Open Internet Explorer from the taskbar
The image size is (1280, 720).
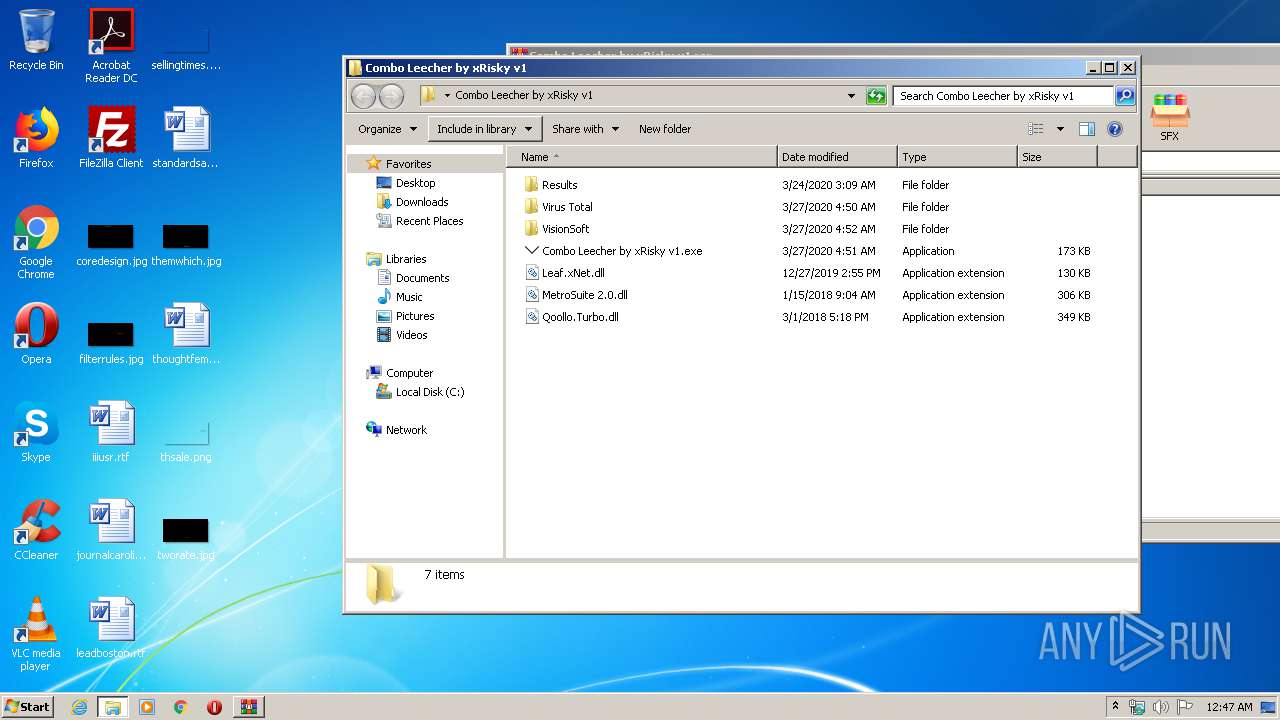(79, 707)
